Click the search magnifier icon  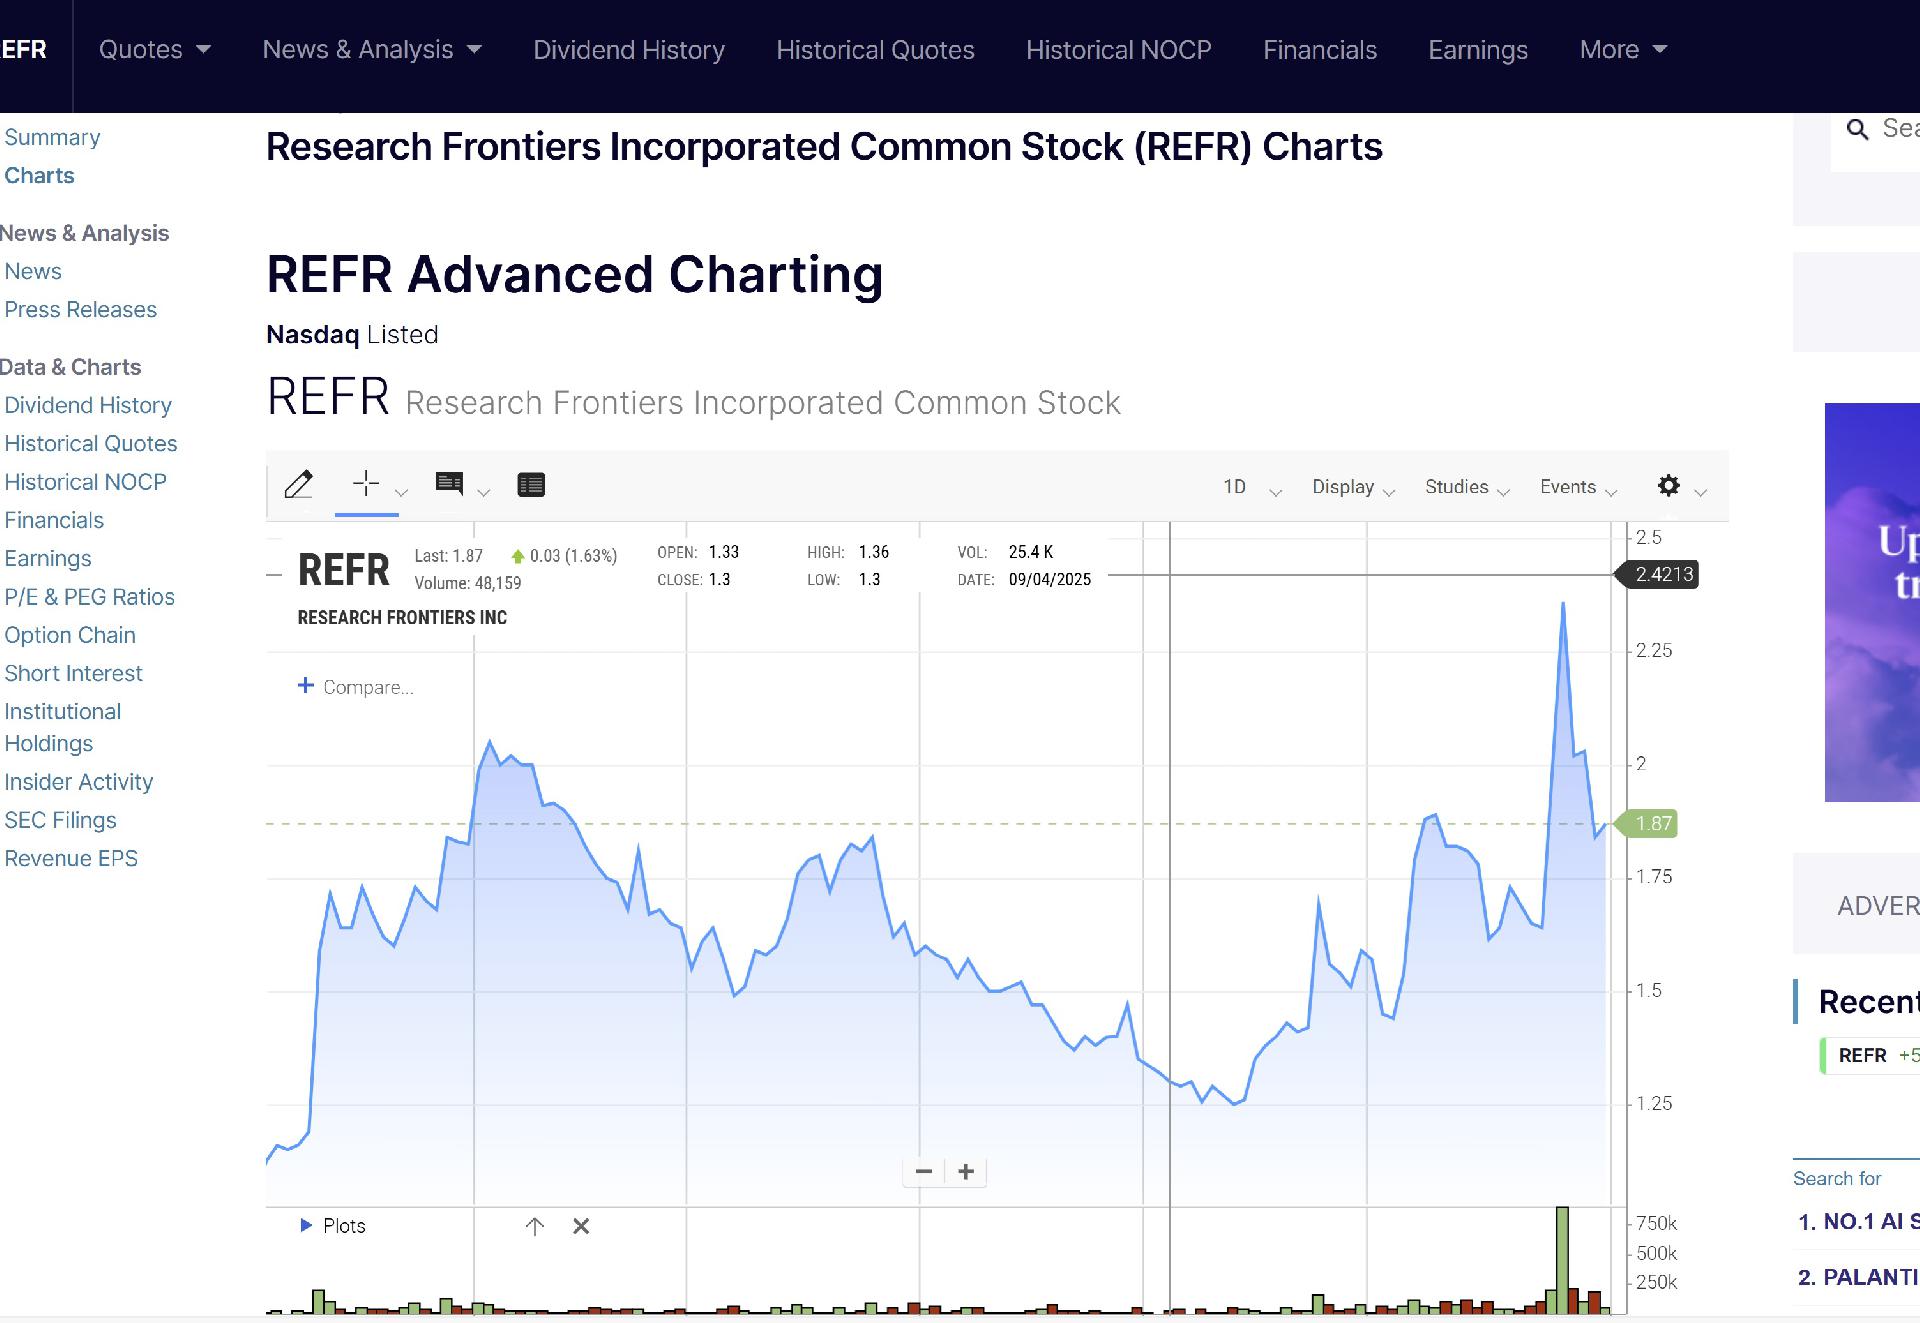(x=1857, y=130)
